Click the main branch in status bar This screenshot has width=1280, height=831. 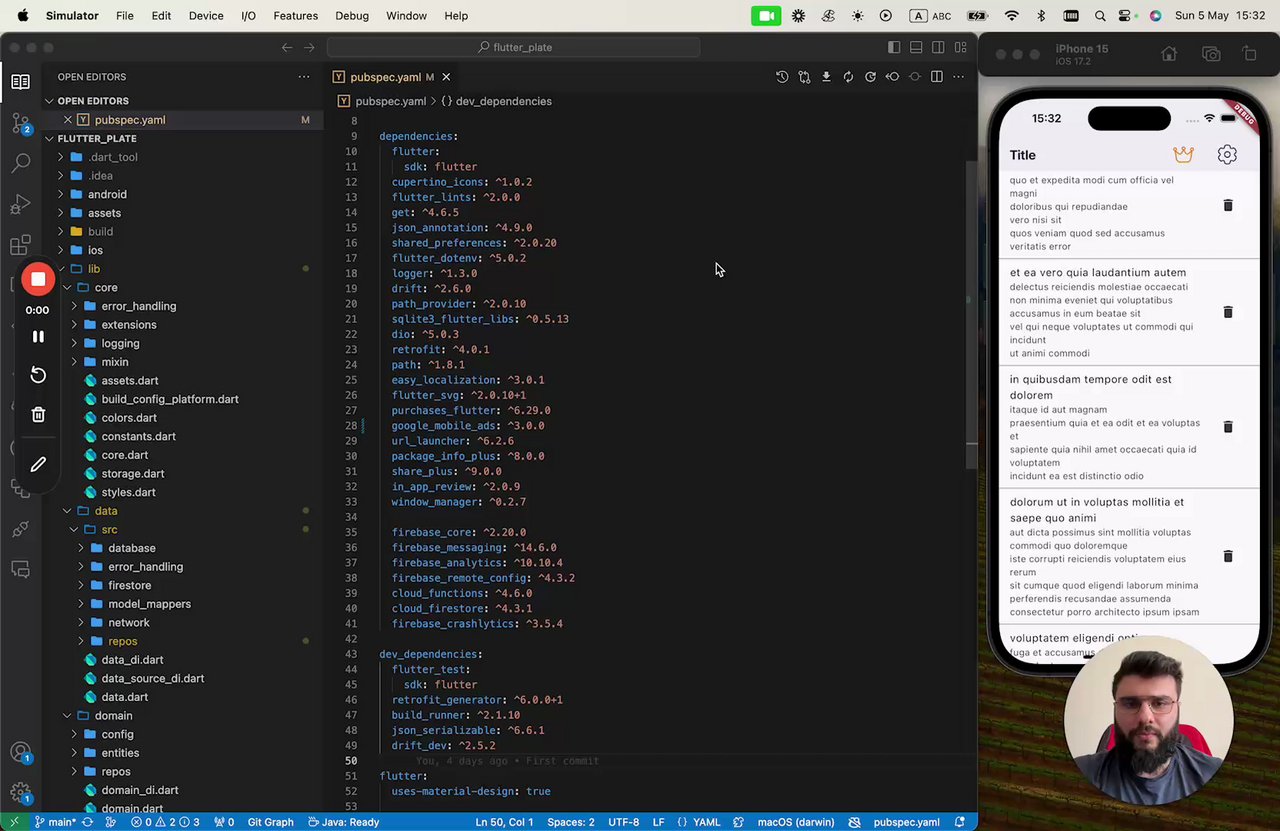(56, 822)
